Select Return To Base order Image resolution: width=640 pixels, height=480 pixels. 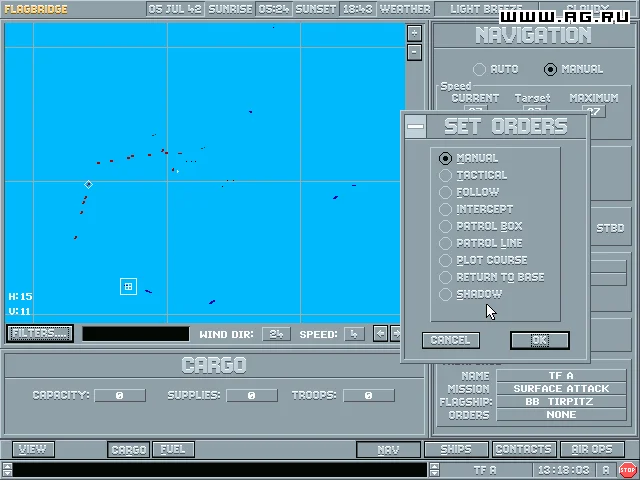pyautogui.click(x=446, y=277)
